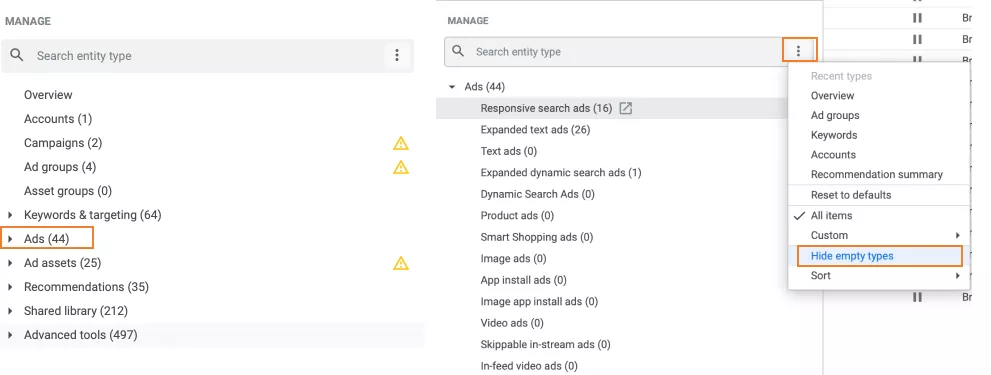Select Video ads (0)
The image size is (991, 375).
pyautogui.click(x=512, y=323)
